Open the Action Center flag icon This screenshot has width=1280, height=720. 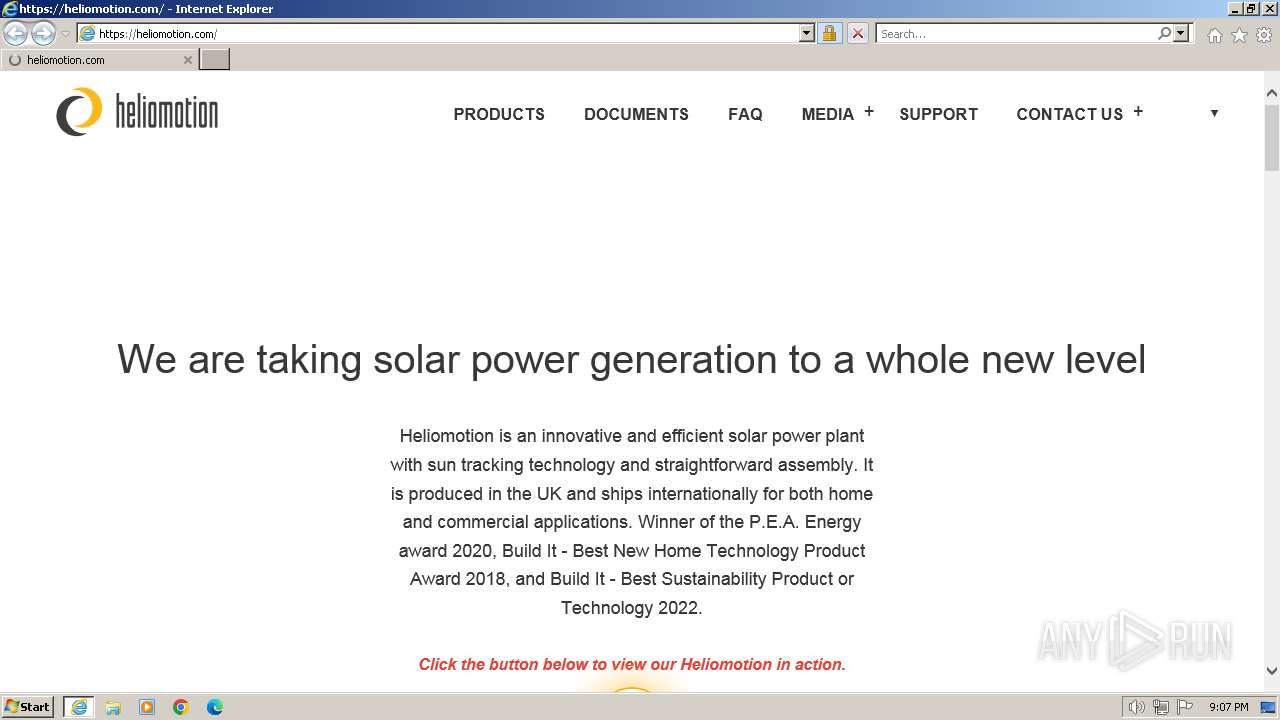(x=1184, y=707)
